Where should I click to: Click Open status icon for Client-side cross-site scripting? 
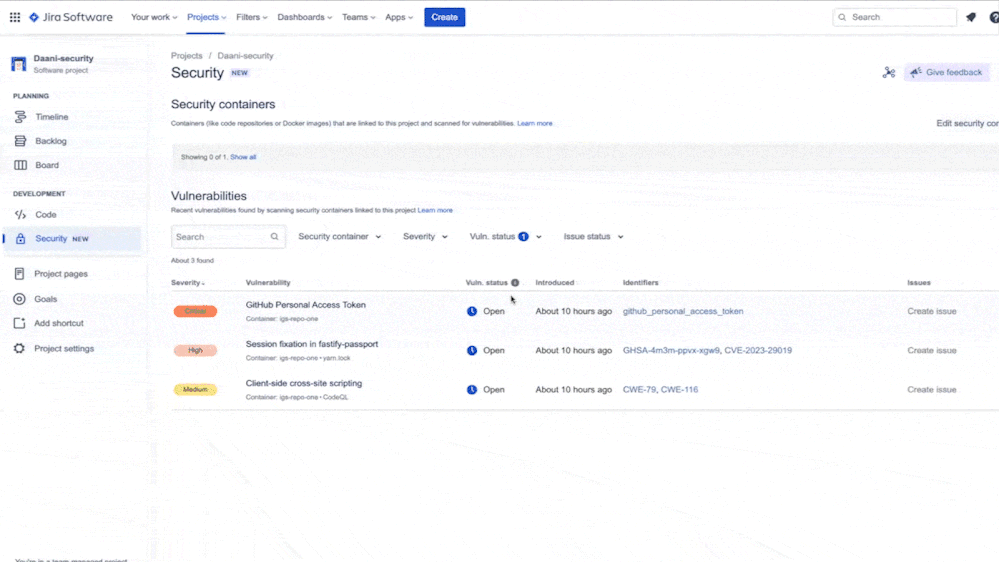[471, 389]
